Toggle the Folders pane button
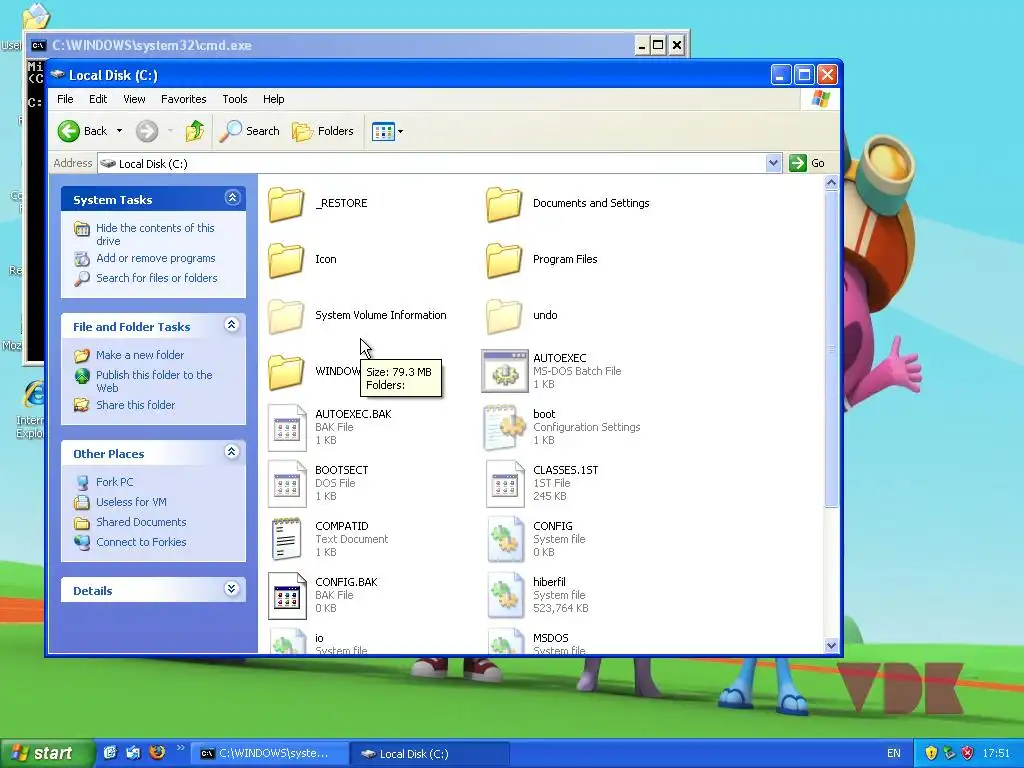This screenshot has width=1024, height=768. tap(322, 131)
